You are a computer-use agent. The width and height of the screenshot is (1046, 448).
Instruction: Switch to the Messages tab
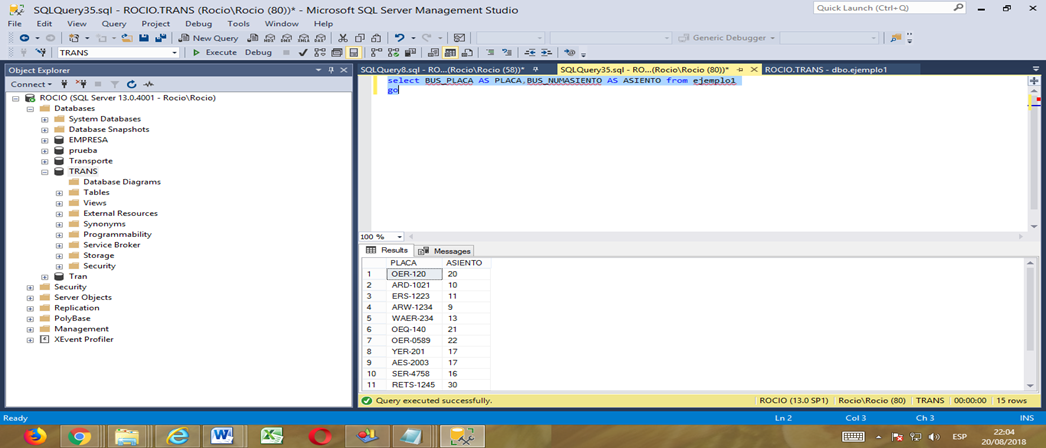(x=445, y=251)
